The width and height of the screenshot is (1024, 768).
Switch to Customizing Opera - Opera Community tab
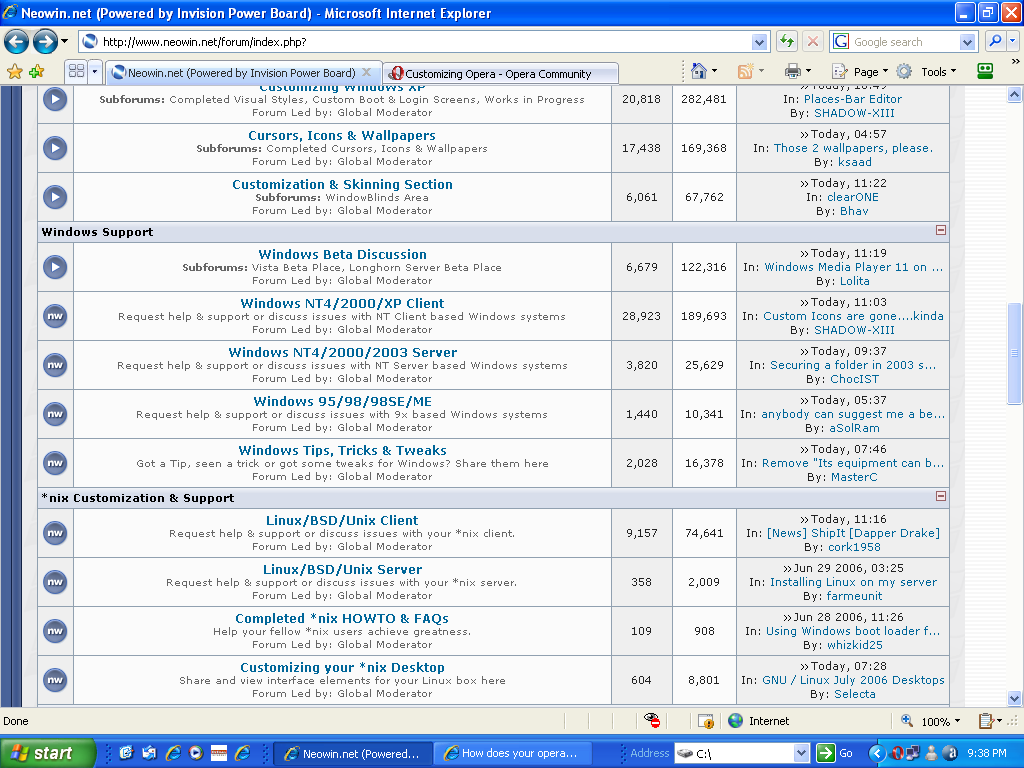(x=500, y=74)
